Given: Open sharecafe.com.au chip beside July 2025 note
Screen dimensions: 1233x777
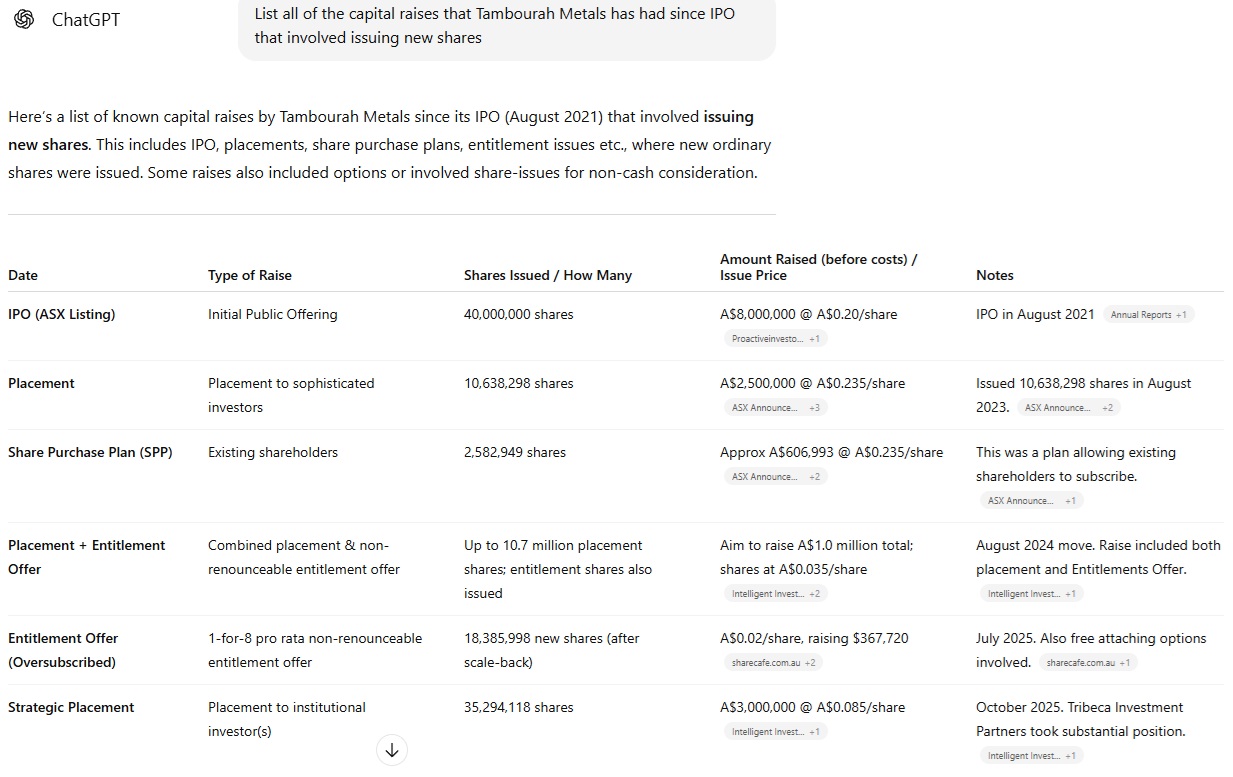Looking at the screenshot, I should (x=1088, y=663).
